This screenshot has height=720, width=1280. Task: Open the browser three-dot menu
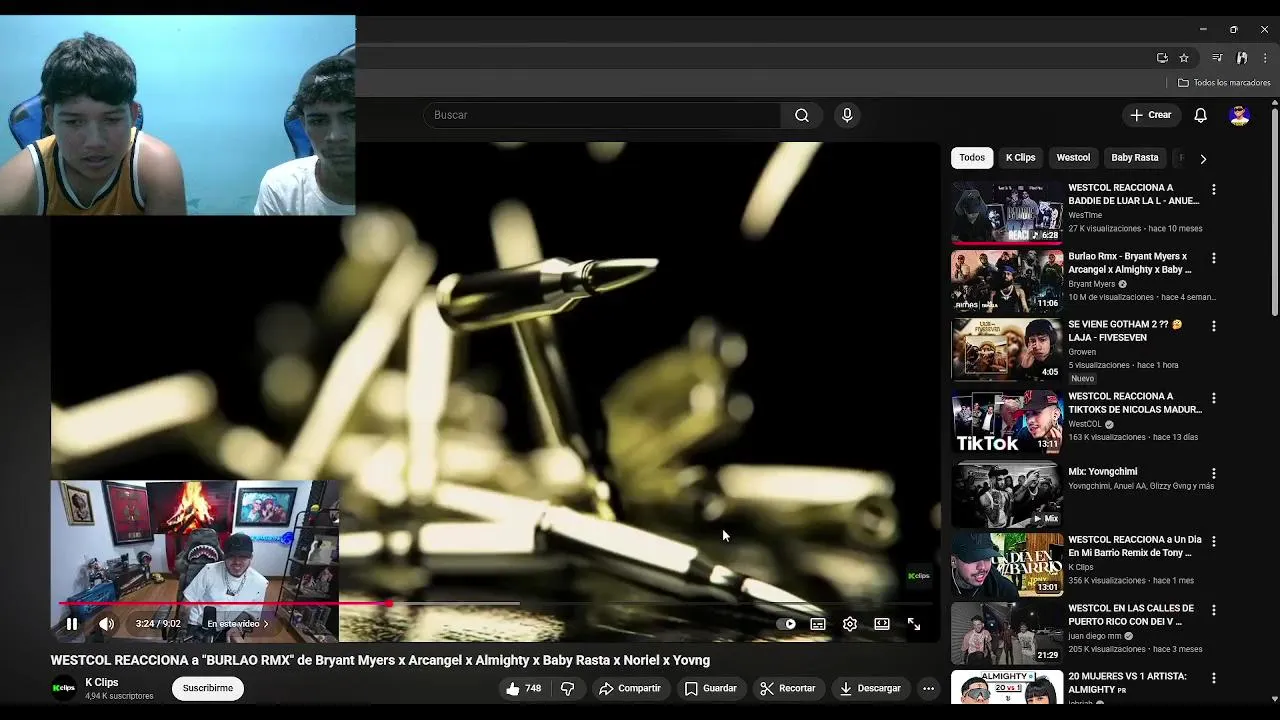[1265, 58]
